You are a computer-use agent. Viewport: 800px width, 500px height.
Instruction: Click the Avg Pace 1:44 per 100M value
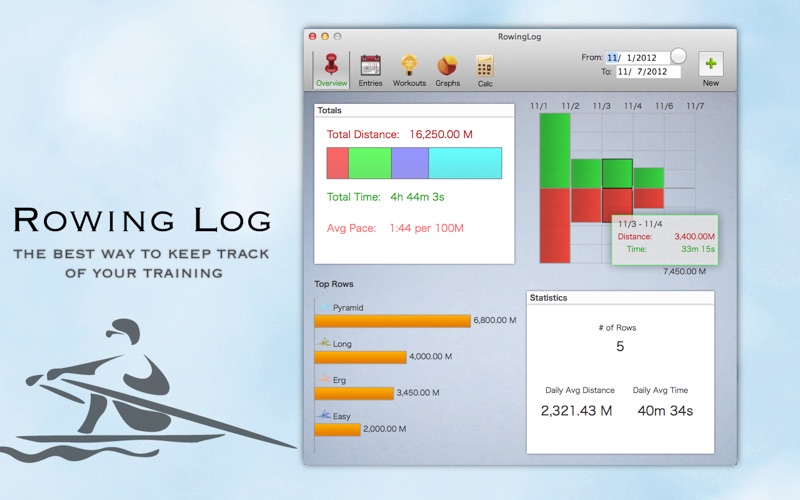pos(426,228)
